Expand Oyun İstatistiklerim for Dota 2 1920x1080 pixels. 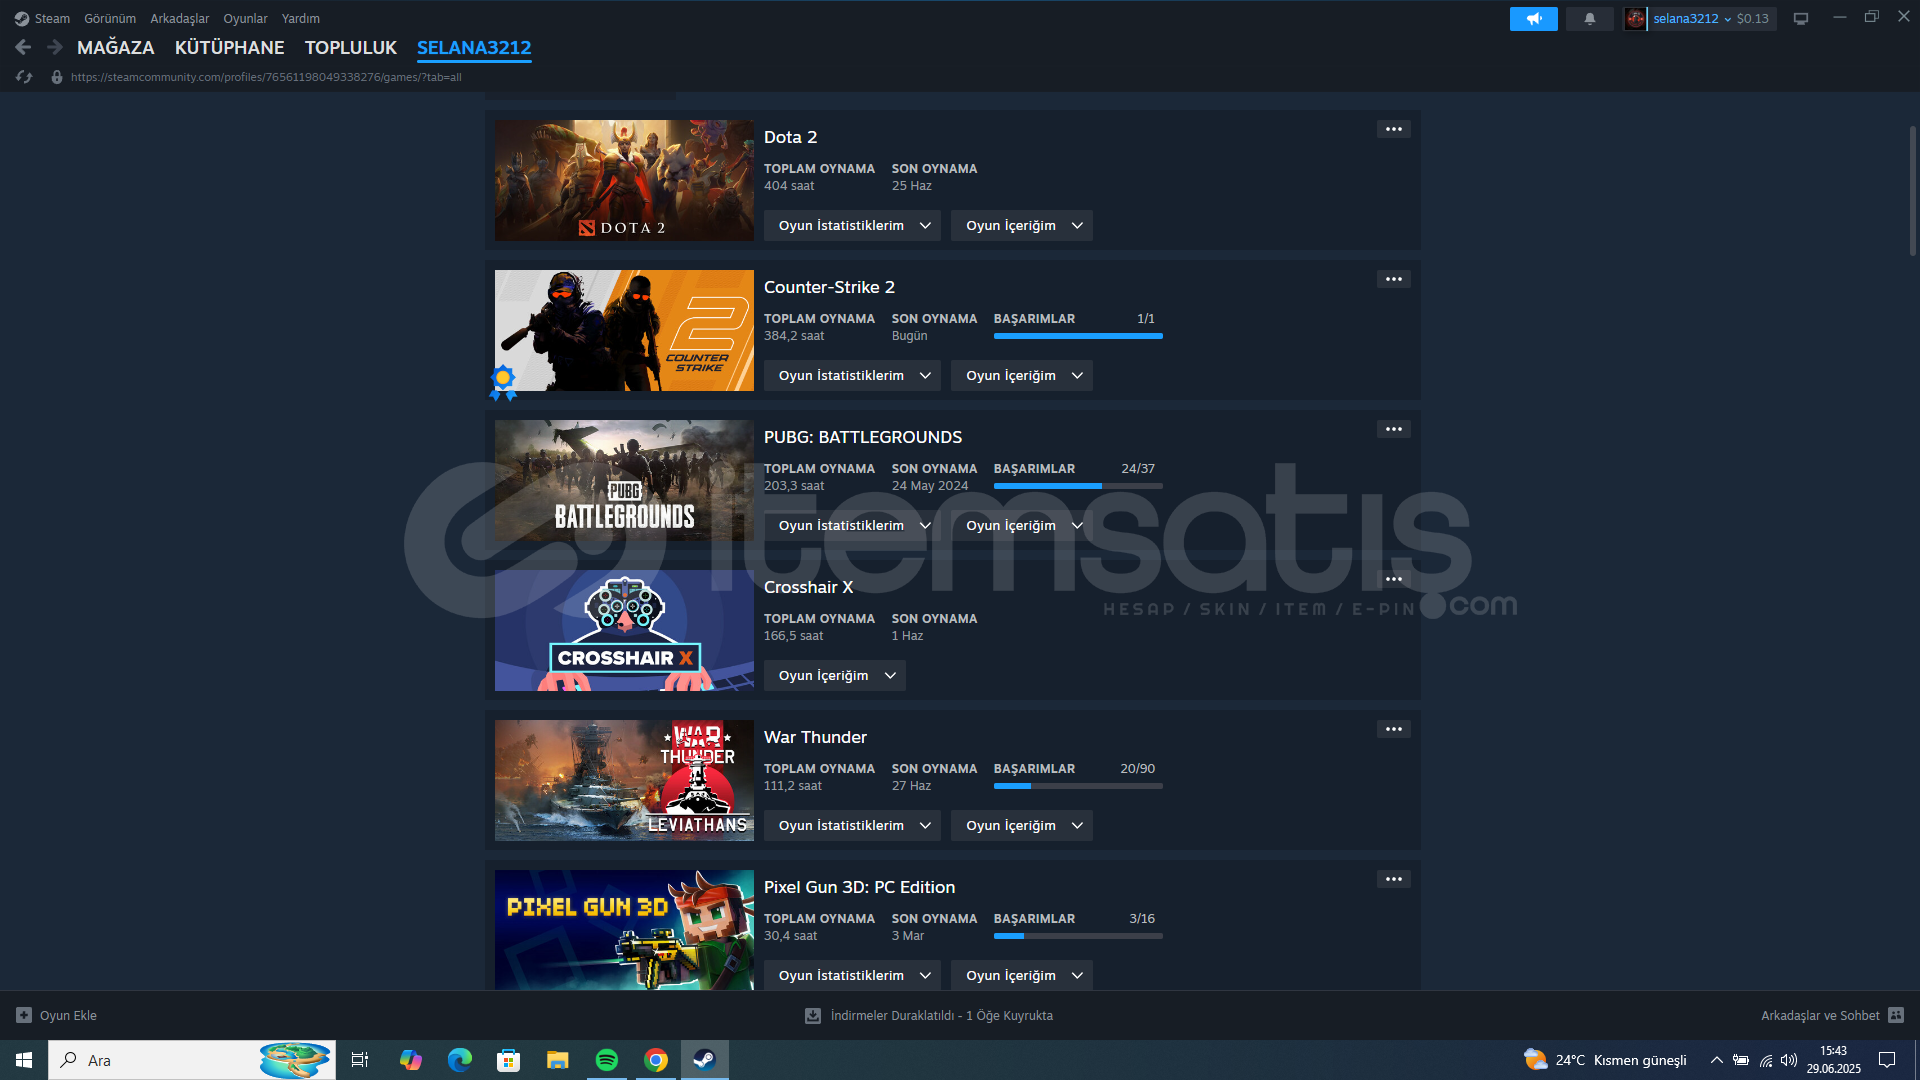click(852, 225)
